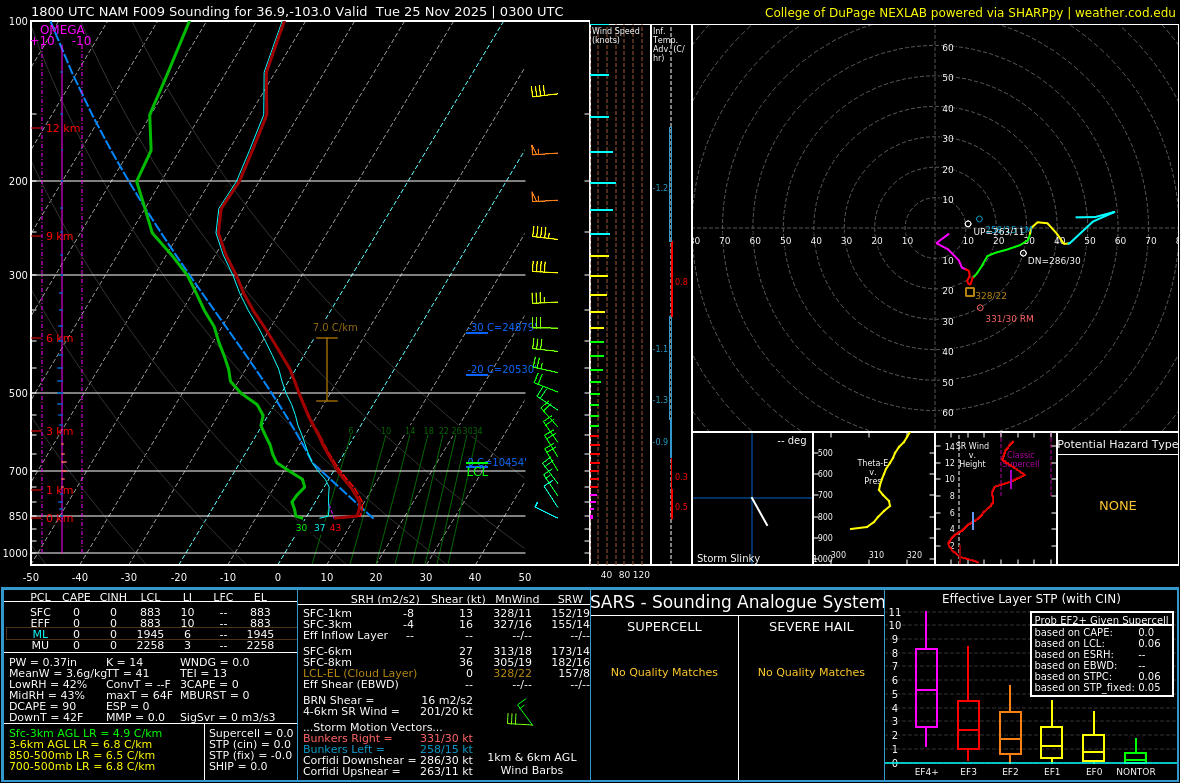Open the weather.cod.edu credit text
This screenshot has height=783, width=1180.
click(1125, 13)
